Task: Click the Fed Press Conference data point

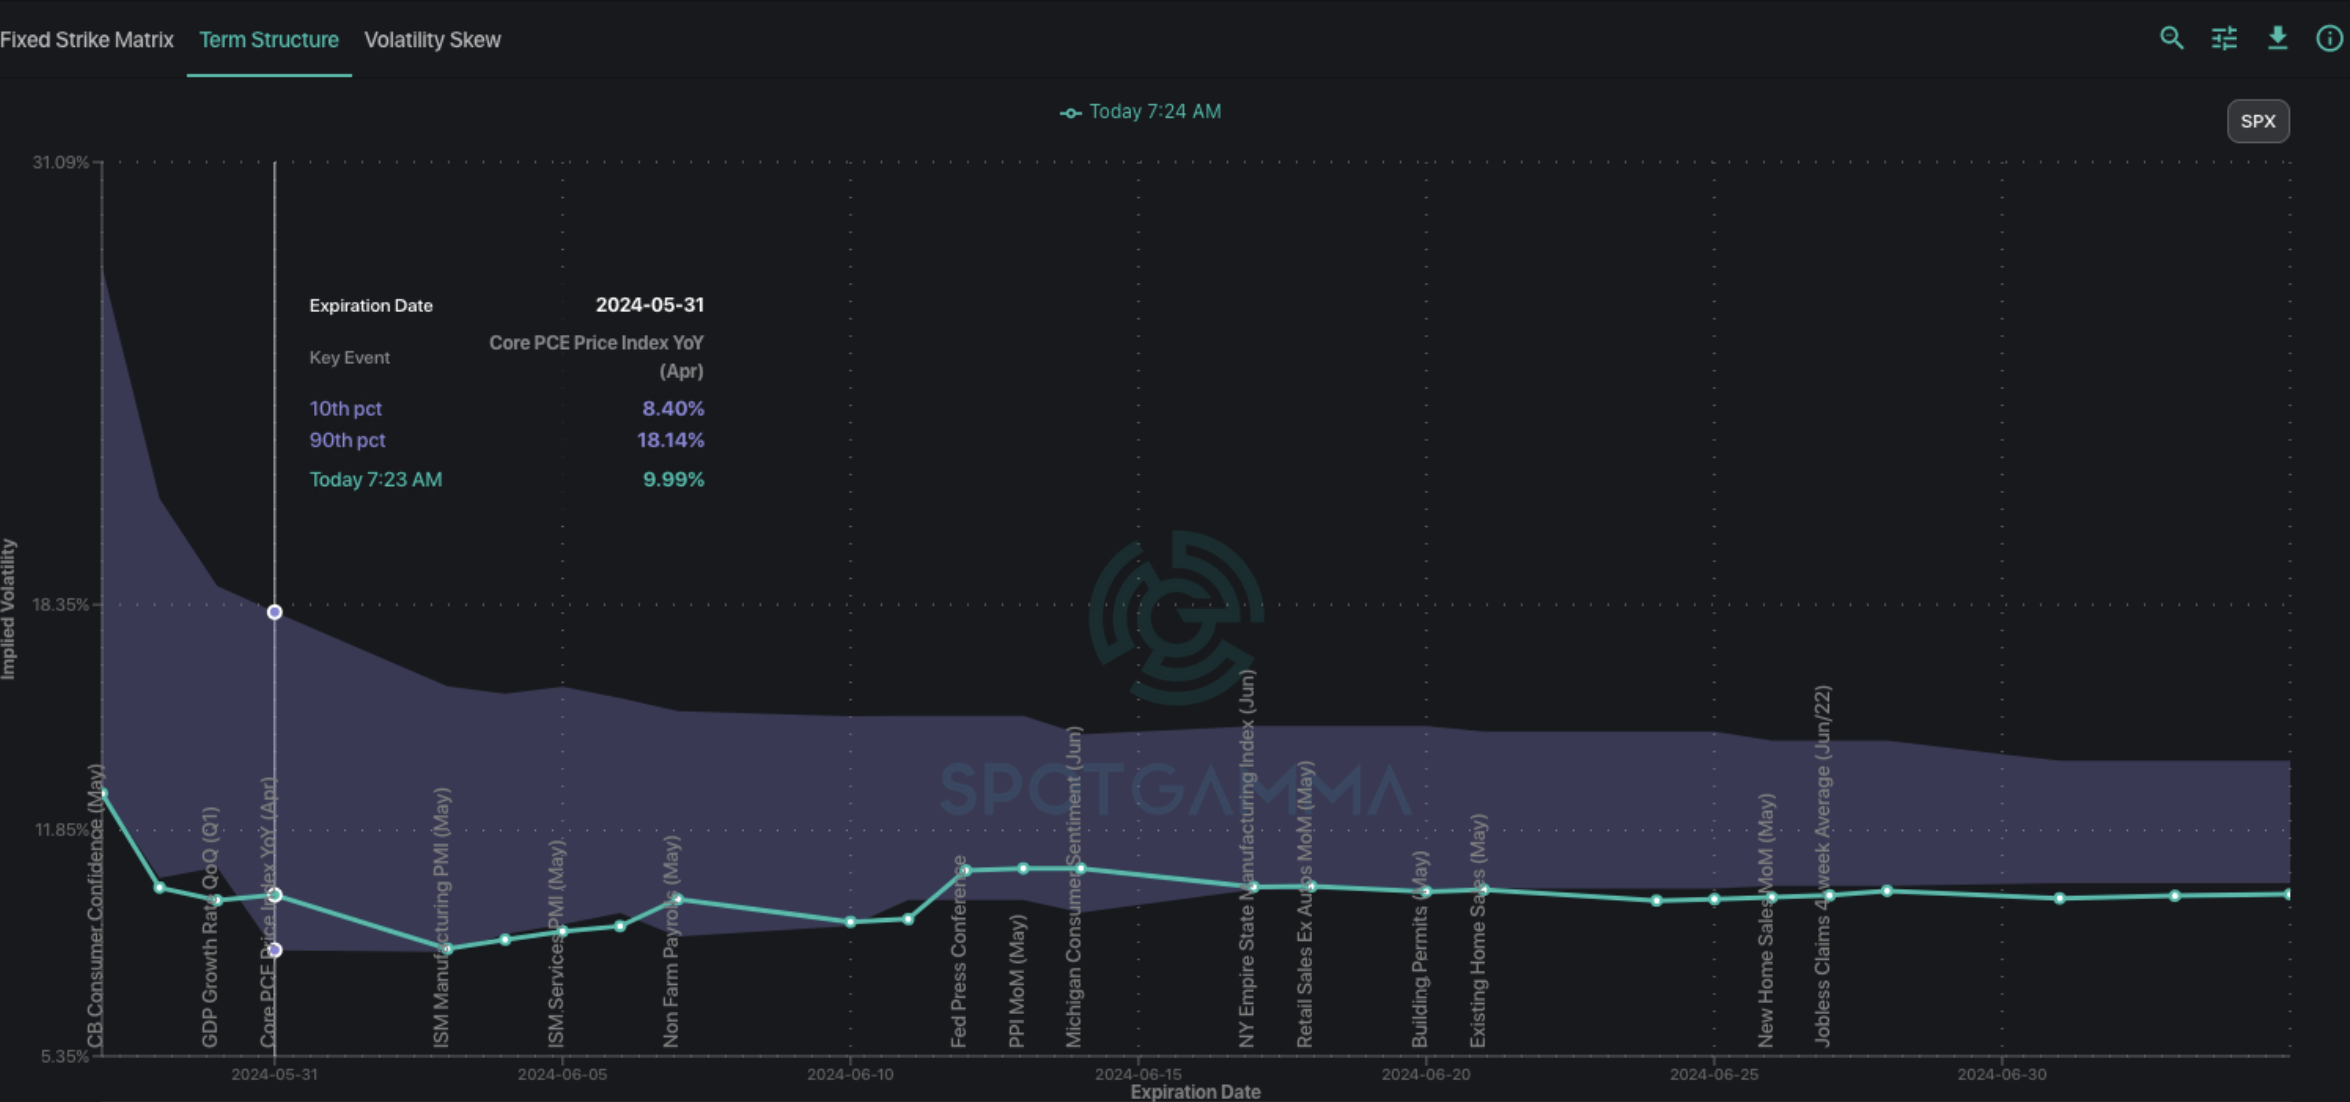Action: point(965,871)
